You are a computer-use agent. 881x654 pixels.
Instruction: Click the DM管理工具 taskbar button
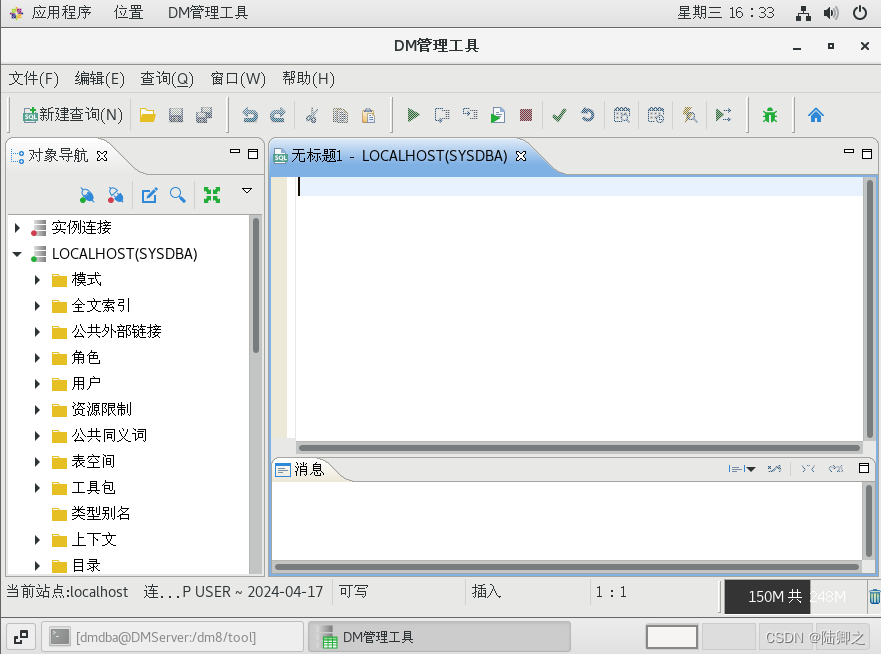tap(439, 637)
